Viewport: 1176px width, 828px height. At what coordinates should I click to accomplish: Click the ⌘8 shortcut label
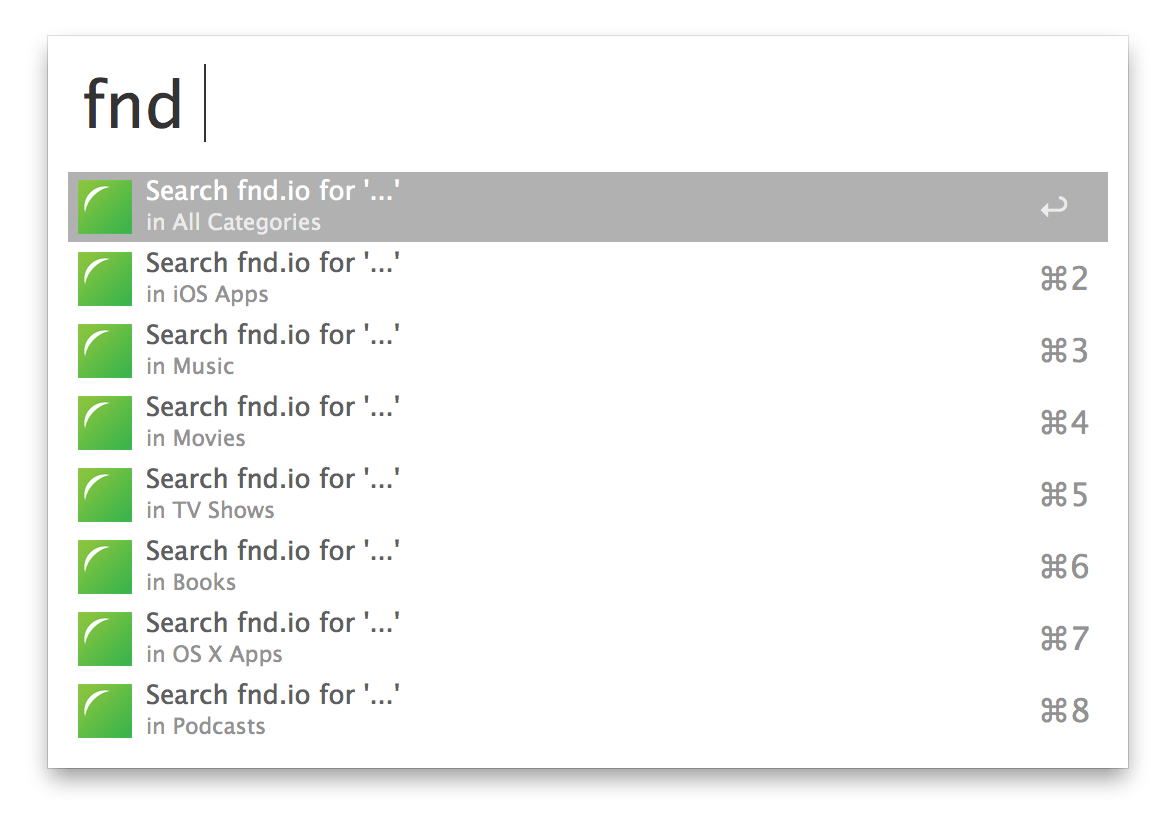1064,711
